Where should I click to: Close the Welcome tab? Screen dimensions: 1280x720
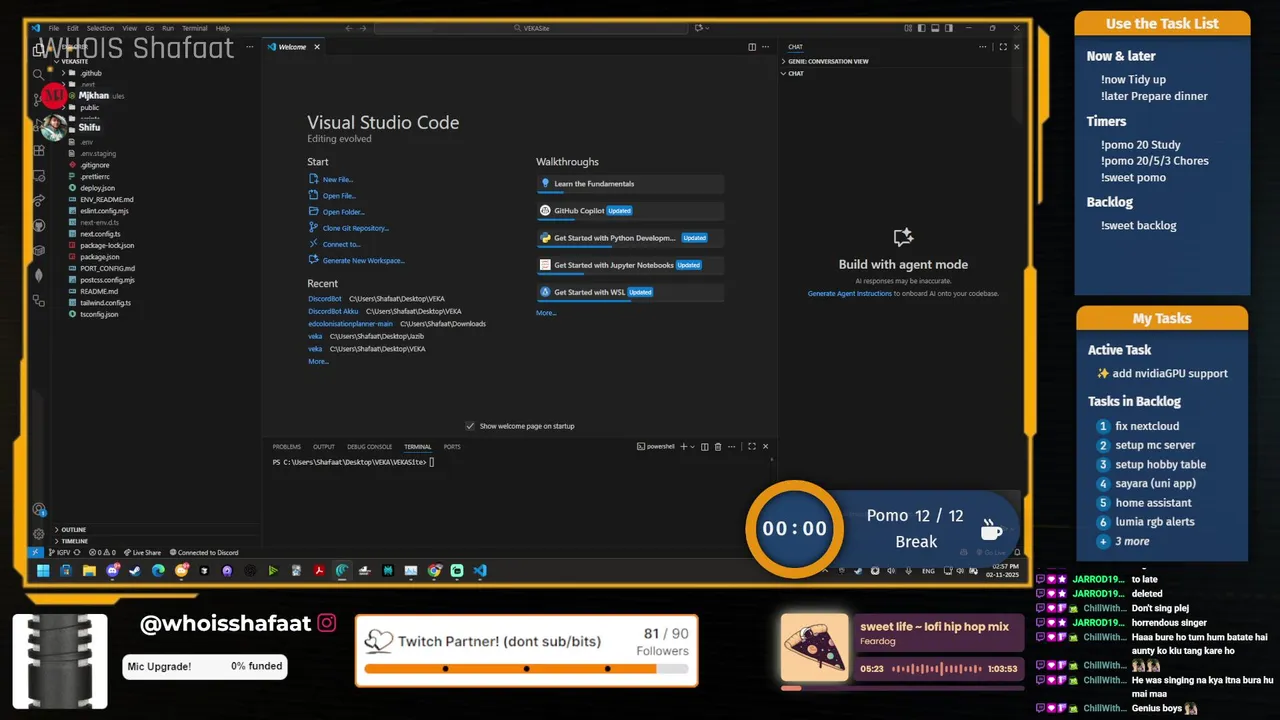(317, 47)
